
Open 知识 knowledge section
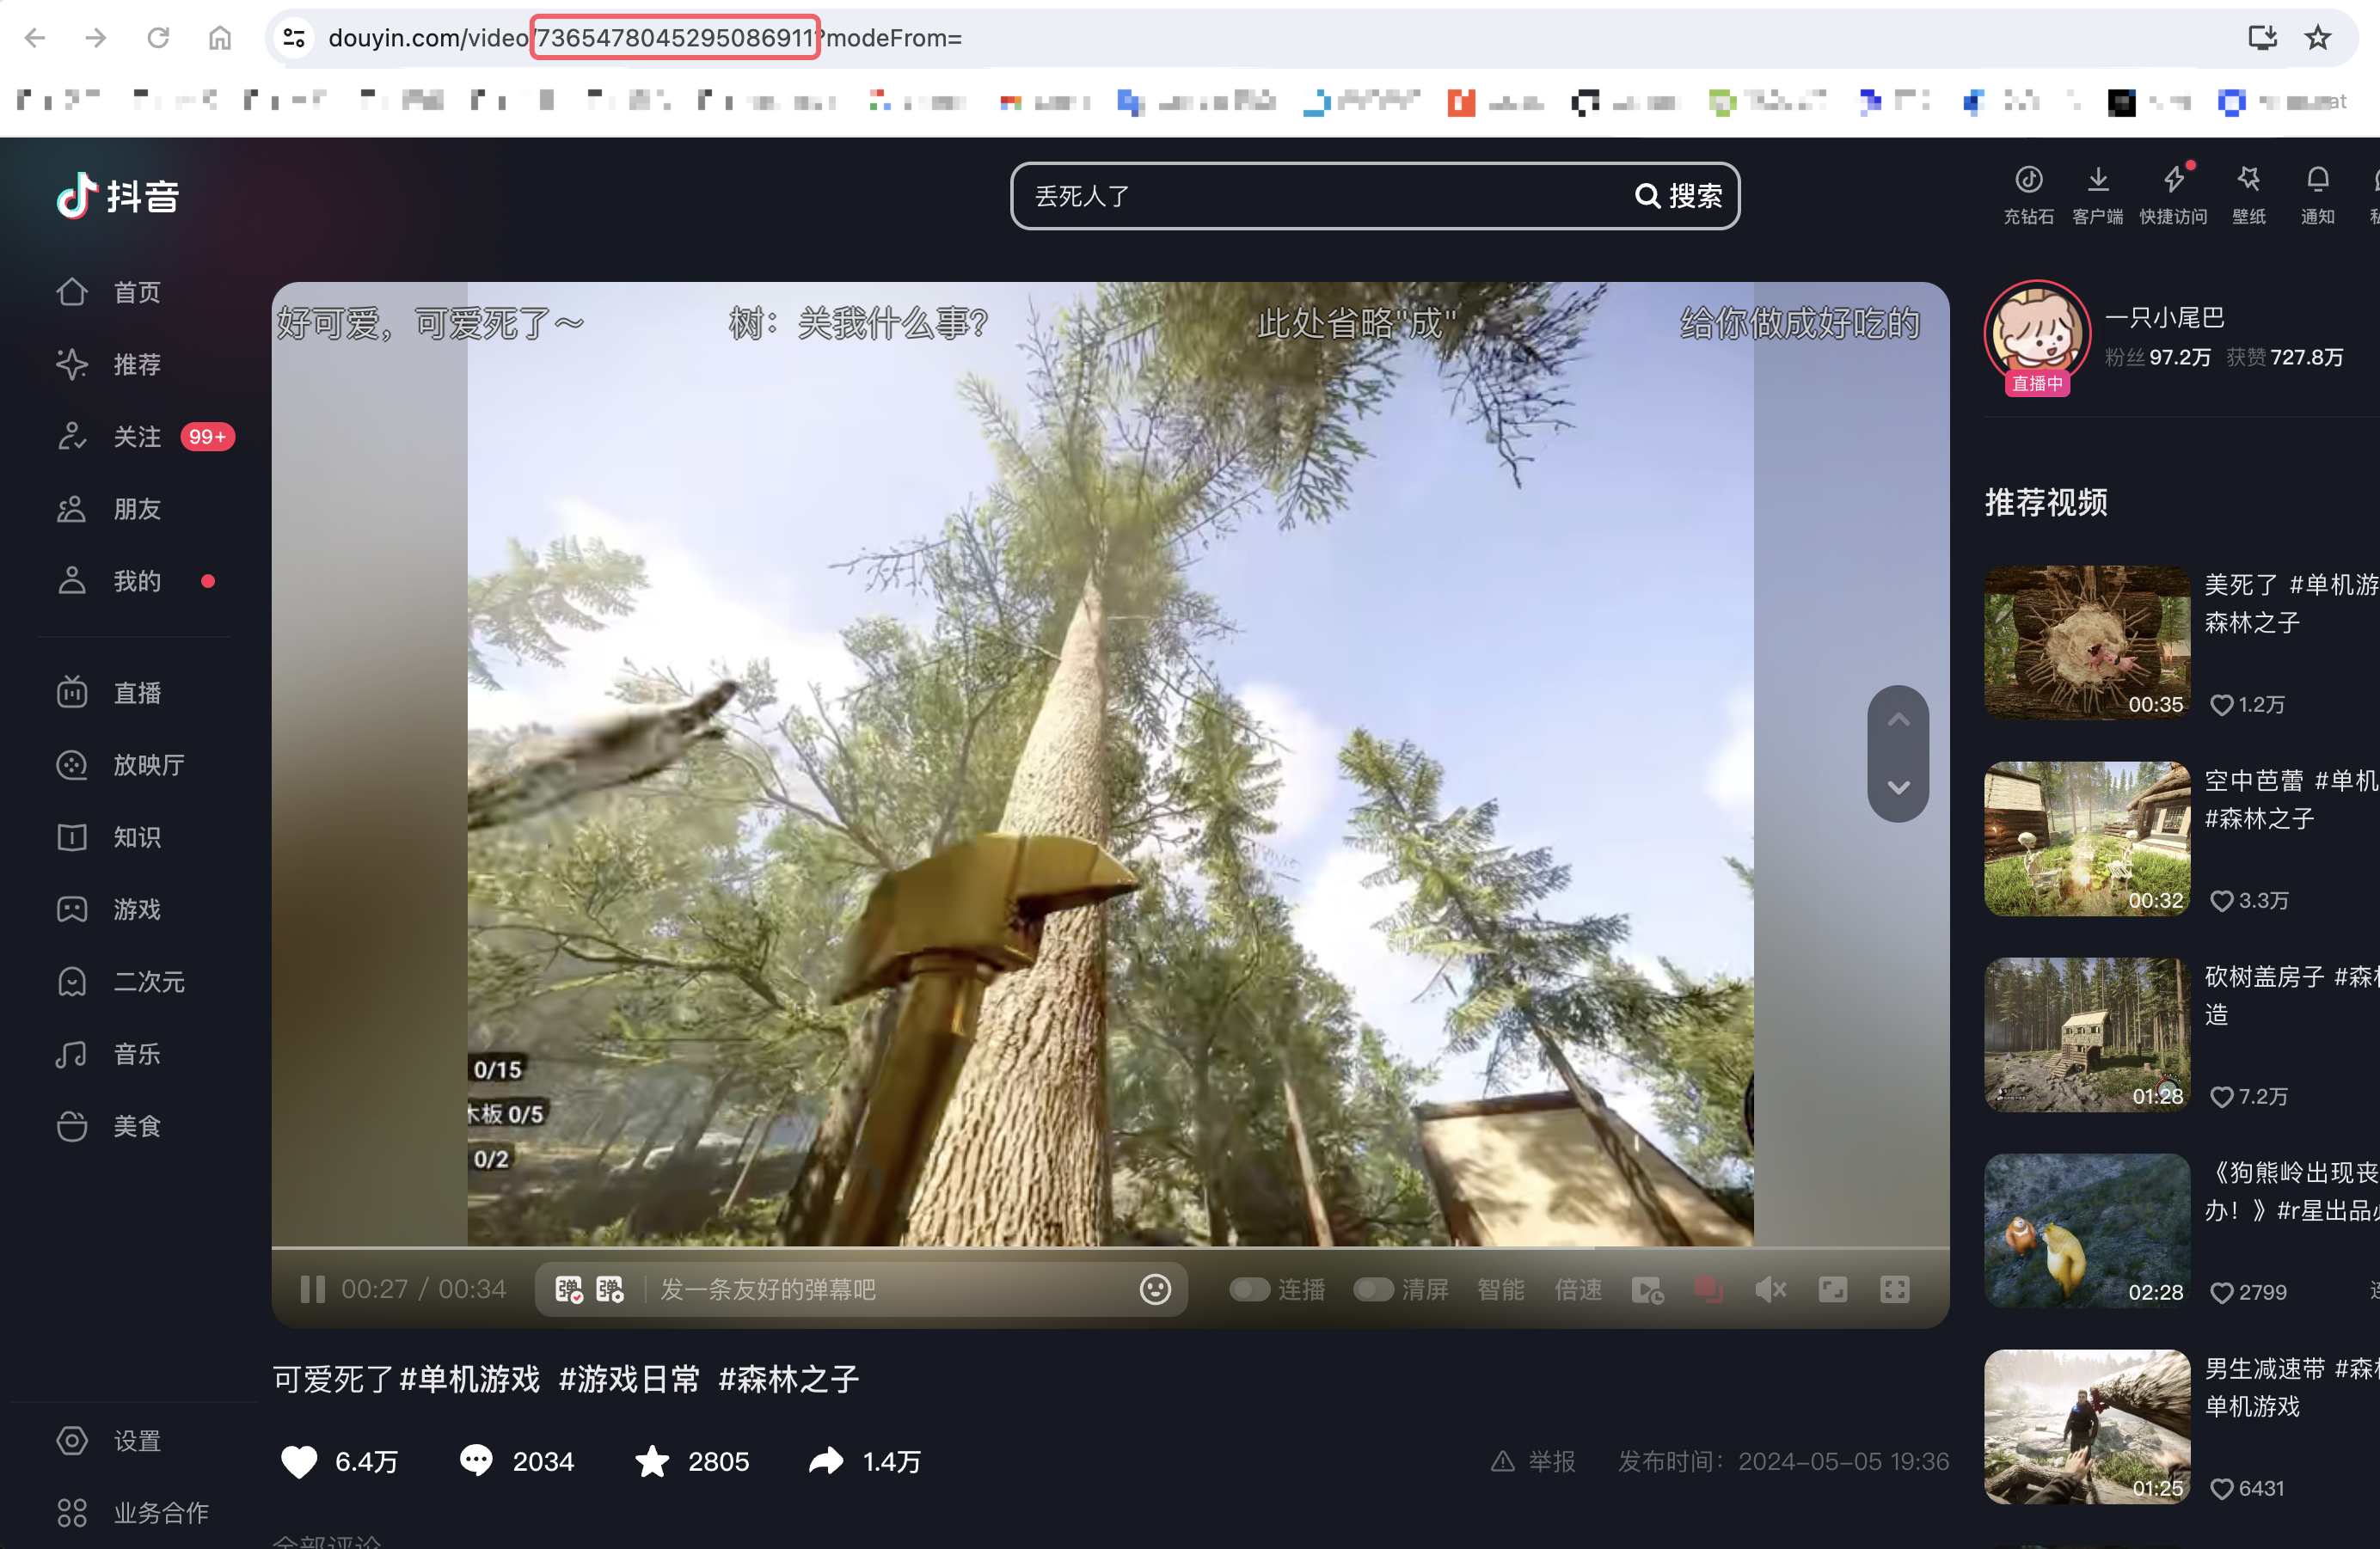coord(110,837)
